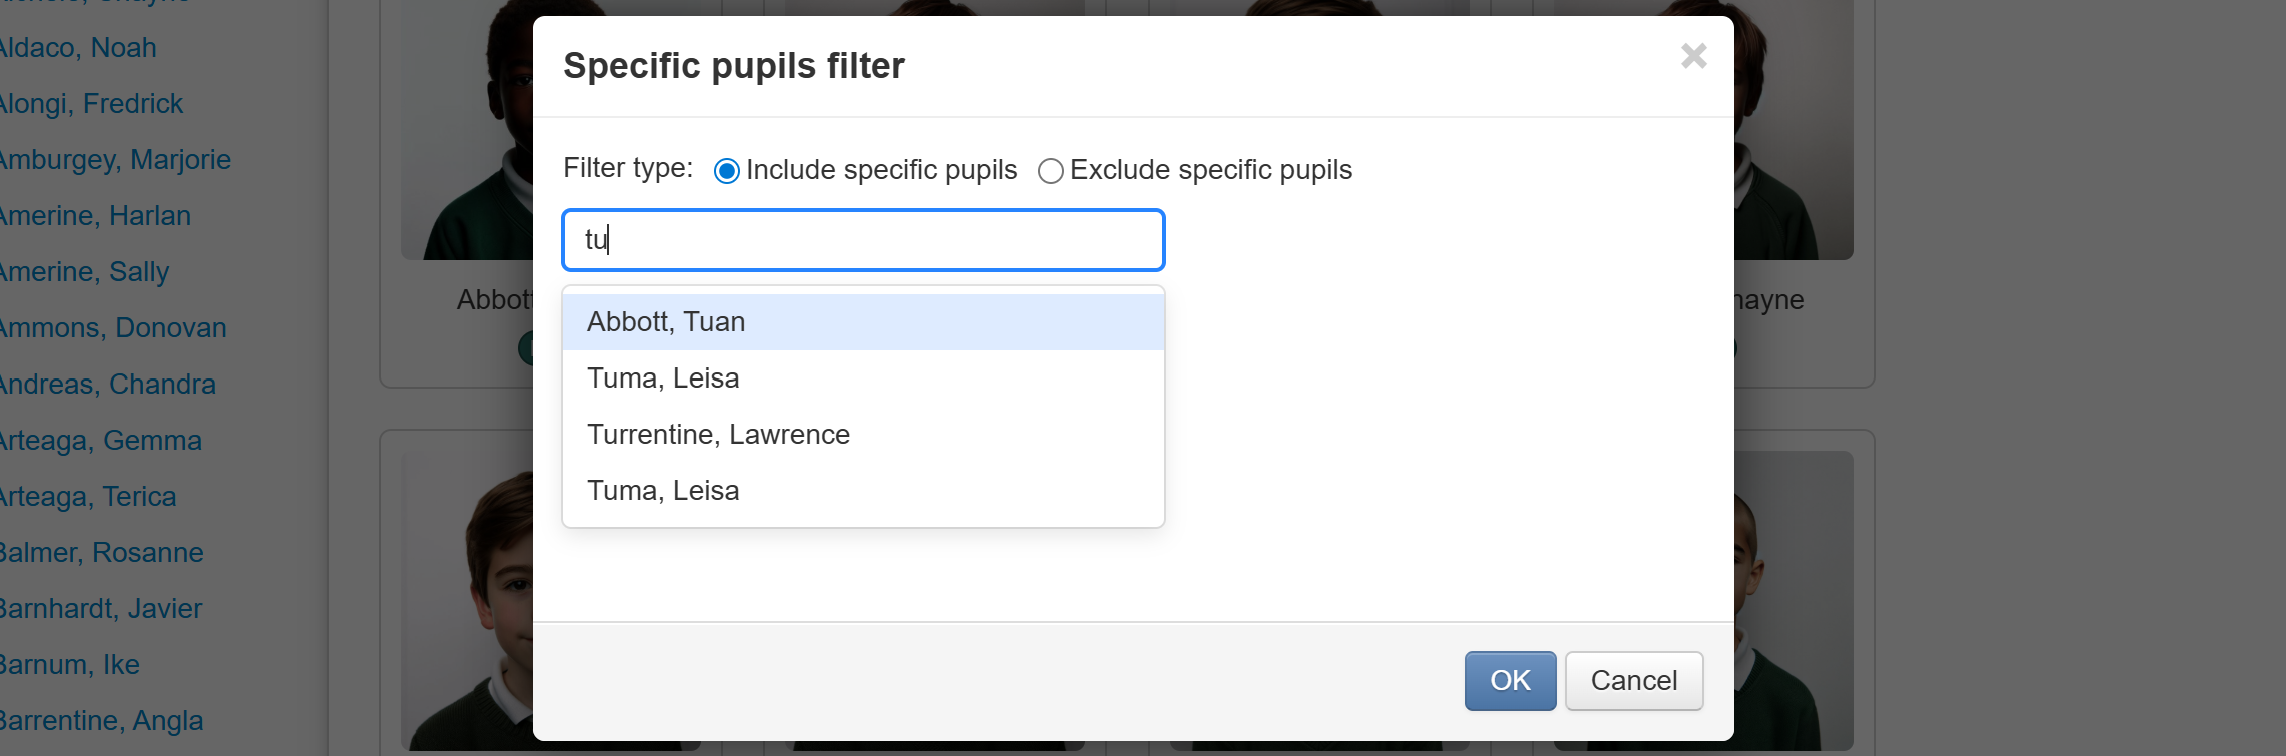The image size is (2286, 756).
Task: Open Andreas, Chandra pupil link
Action: (x=107, y=385)
